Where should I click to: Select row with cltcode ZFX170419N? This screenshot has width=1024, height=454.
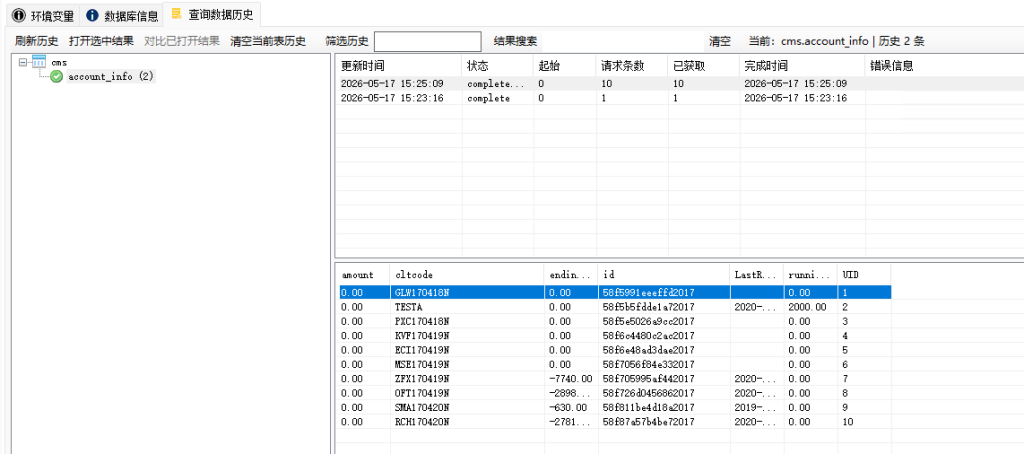pyautogui.click(x=614, y=379)
